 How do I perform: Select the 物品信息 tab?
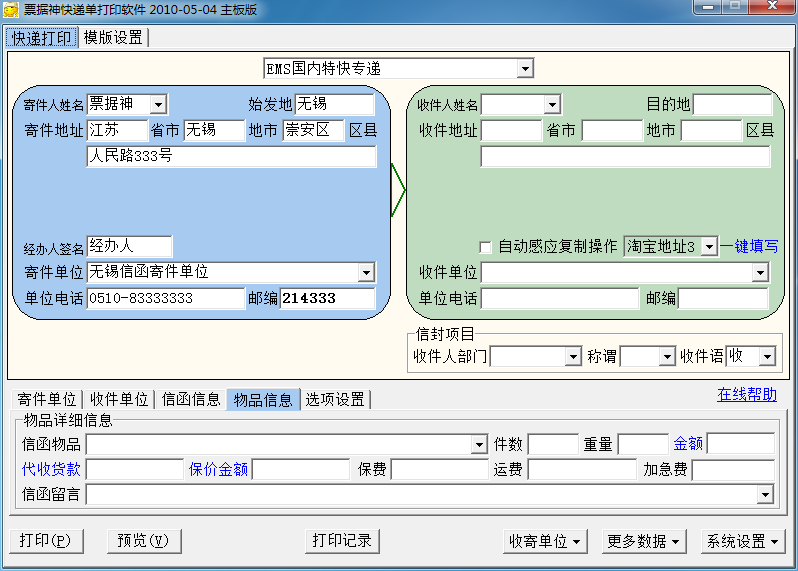coord(263,399)
